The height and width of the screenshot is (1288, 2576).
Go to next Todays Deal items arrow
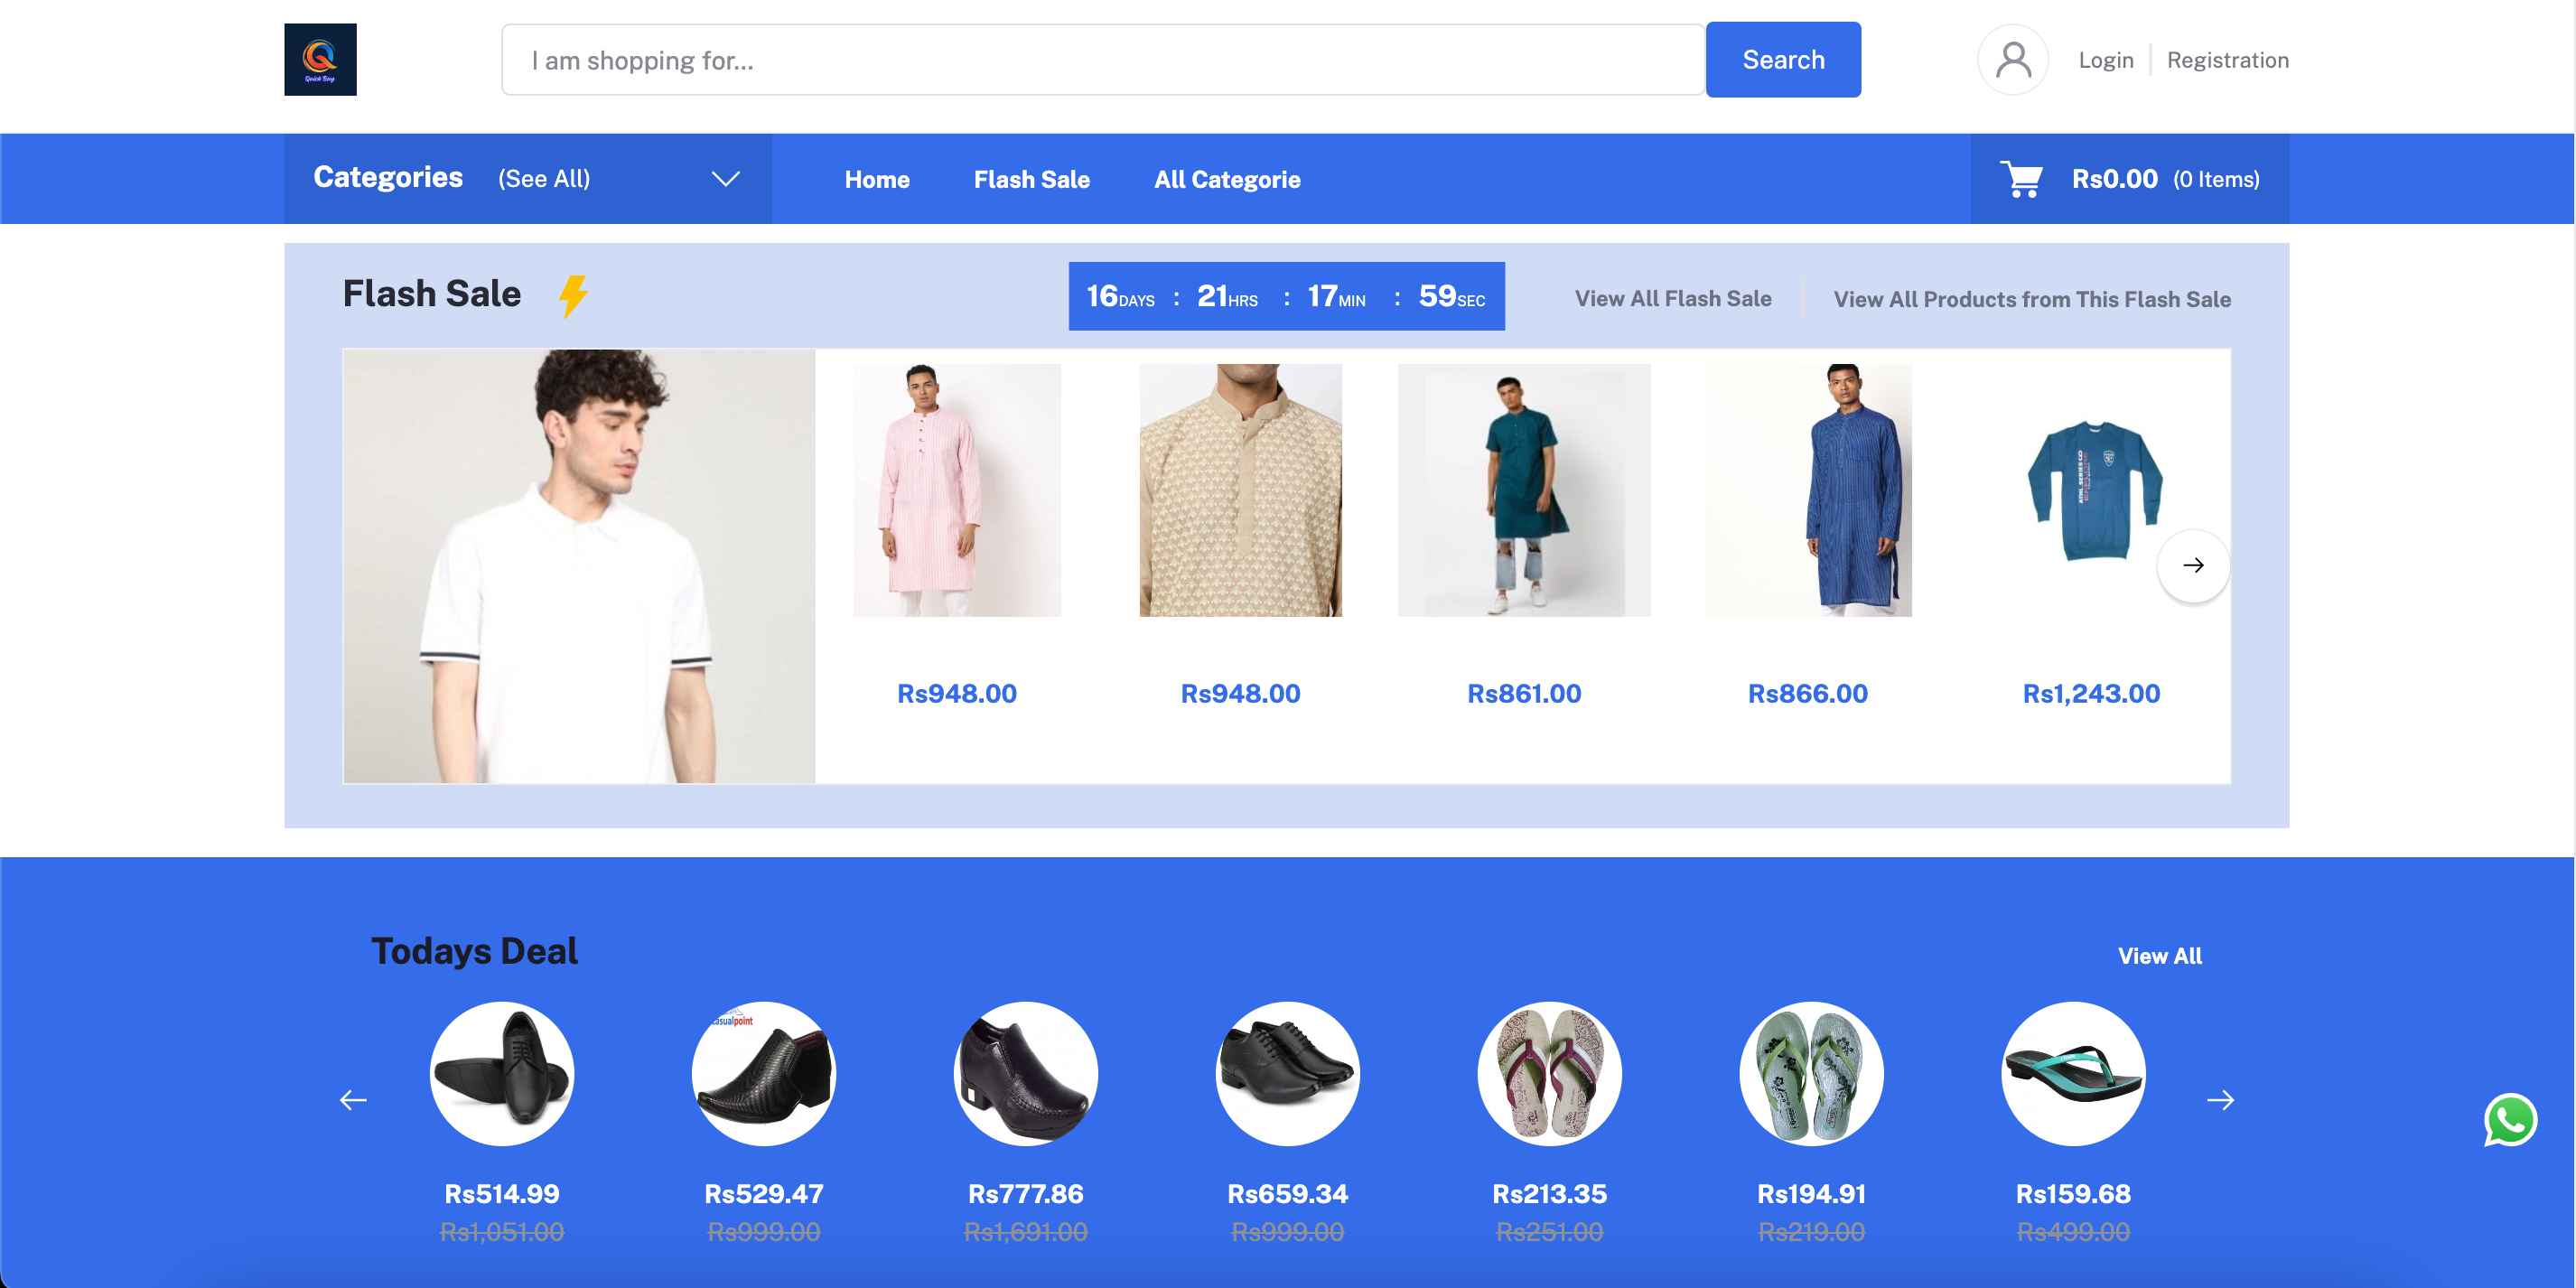(2220, 1100)
